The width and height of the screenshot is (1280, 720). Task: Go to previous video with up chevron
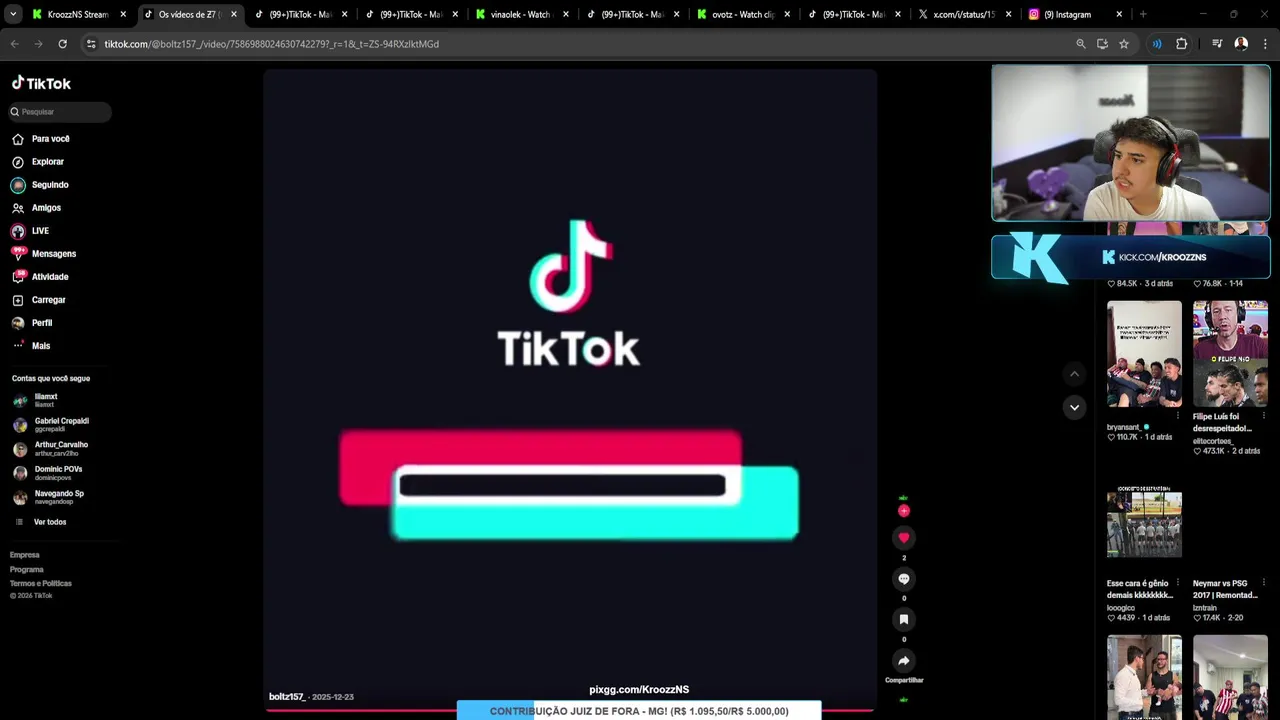point(1074,374)
